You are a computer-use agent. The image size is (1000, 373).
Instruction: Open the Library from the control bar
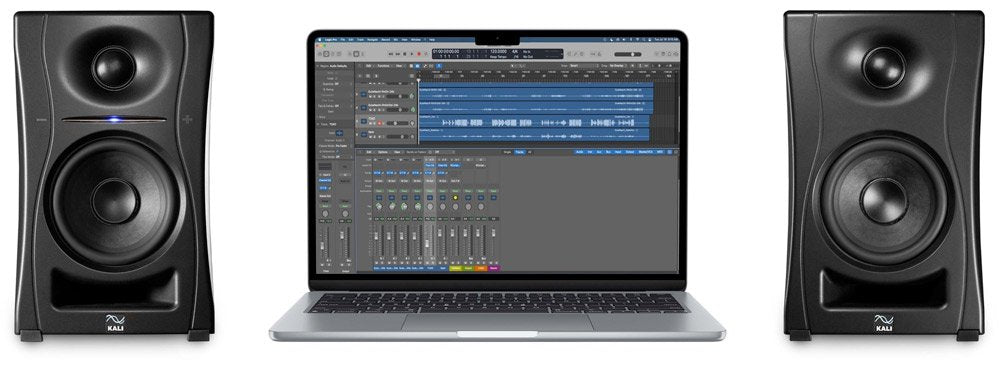pos(320,54)
